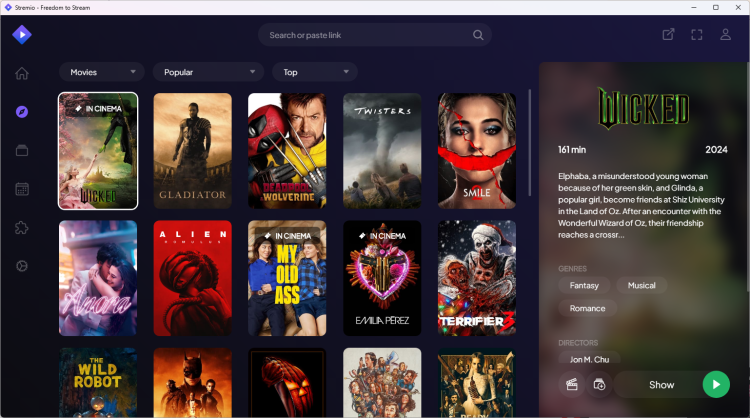Select the Deadpool & Wolverine poster
Image resolution: width=750 pixels, height=418 pixels.
[x=287, y=151]
